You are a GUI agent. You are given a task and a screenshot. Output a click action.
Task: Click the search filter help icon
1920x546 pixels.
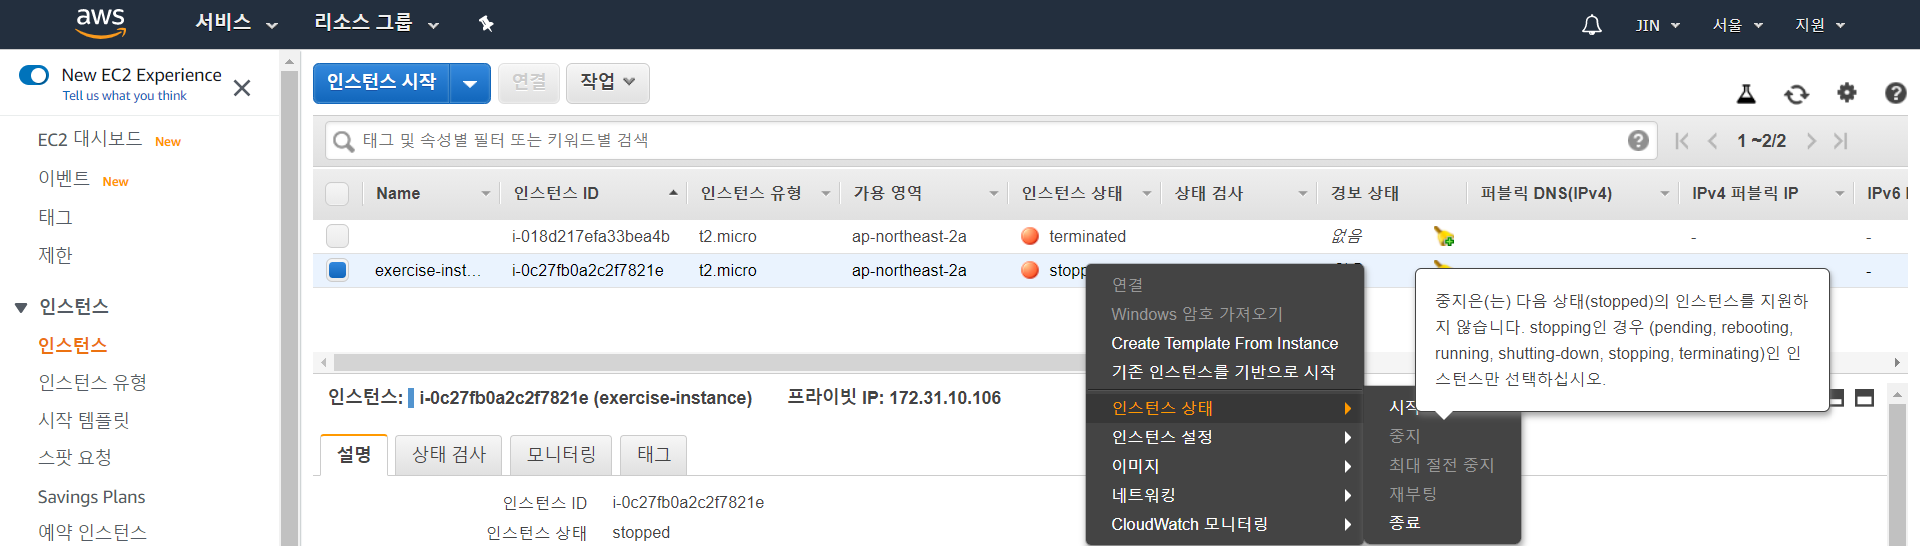[1637, 141]
